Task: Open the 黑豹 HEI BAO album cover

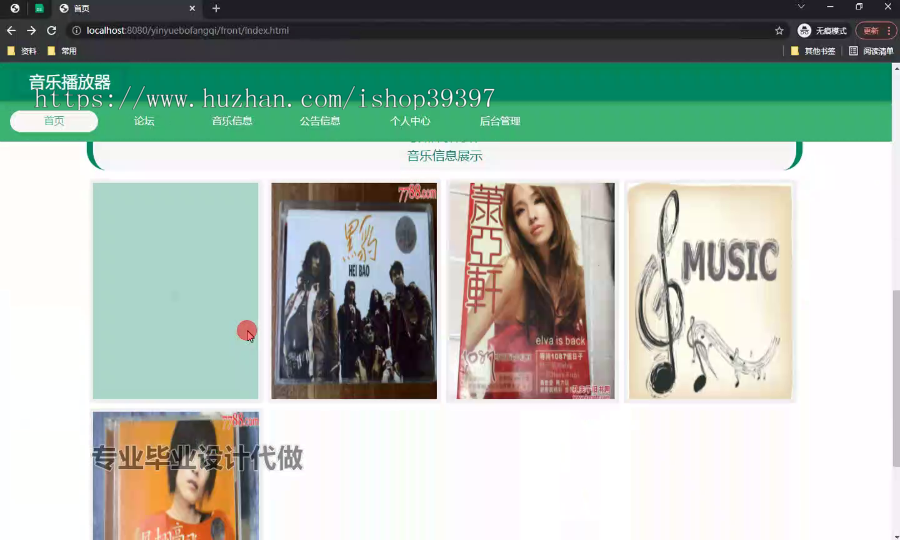Action: [x=354, y=291]
